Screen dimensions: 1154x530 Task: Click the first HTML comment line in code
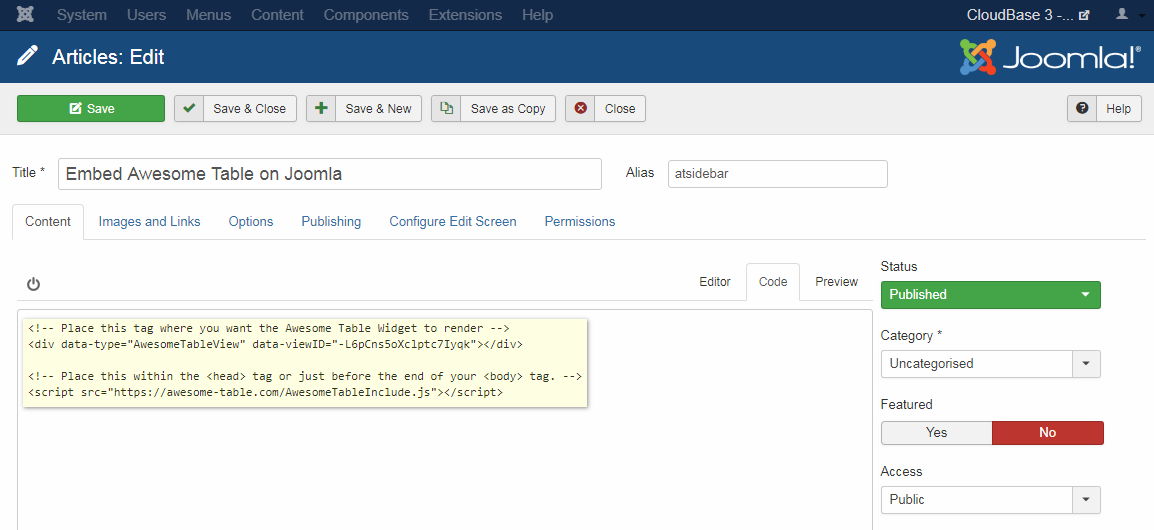(269, 328)
